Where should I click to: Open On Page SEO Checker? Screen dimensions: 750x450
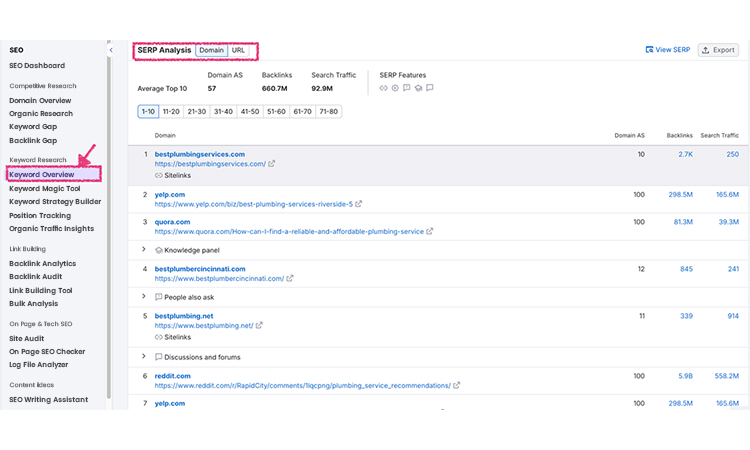pyautogui.click(x=47, y=351)
